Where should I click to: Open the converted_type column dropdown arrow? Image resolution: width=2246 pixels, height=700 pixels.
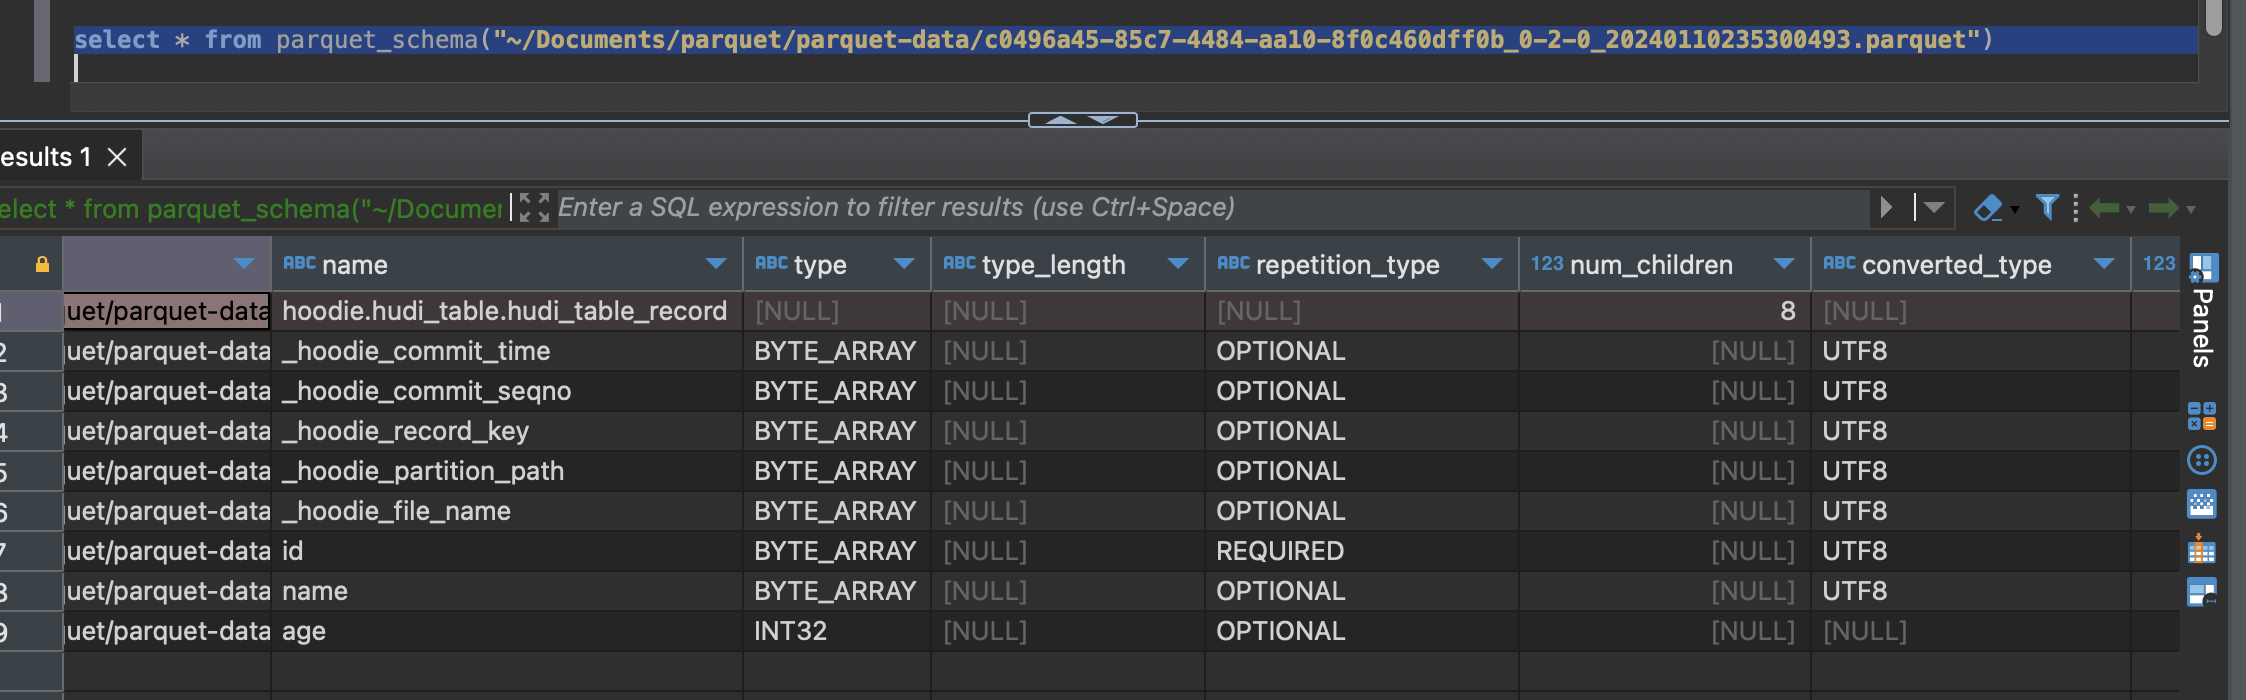coord(2104,264)
